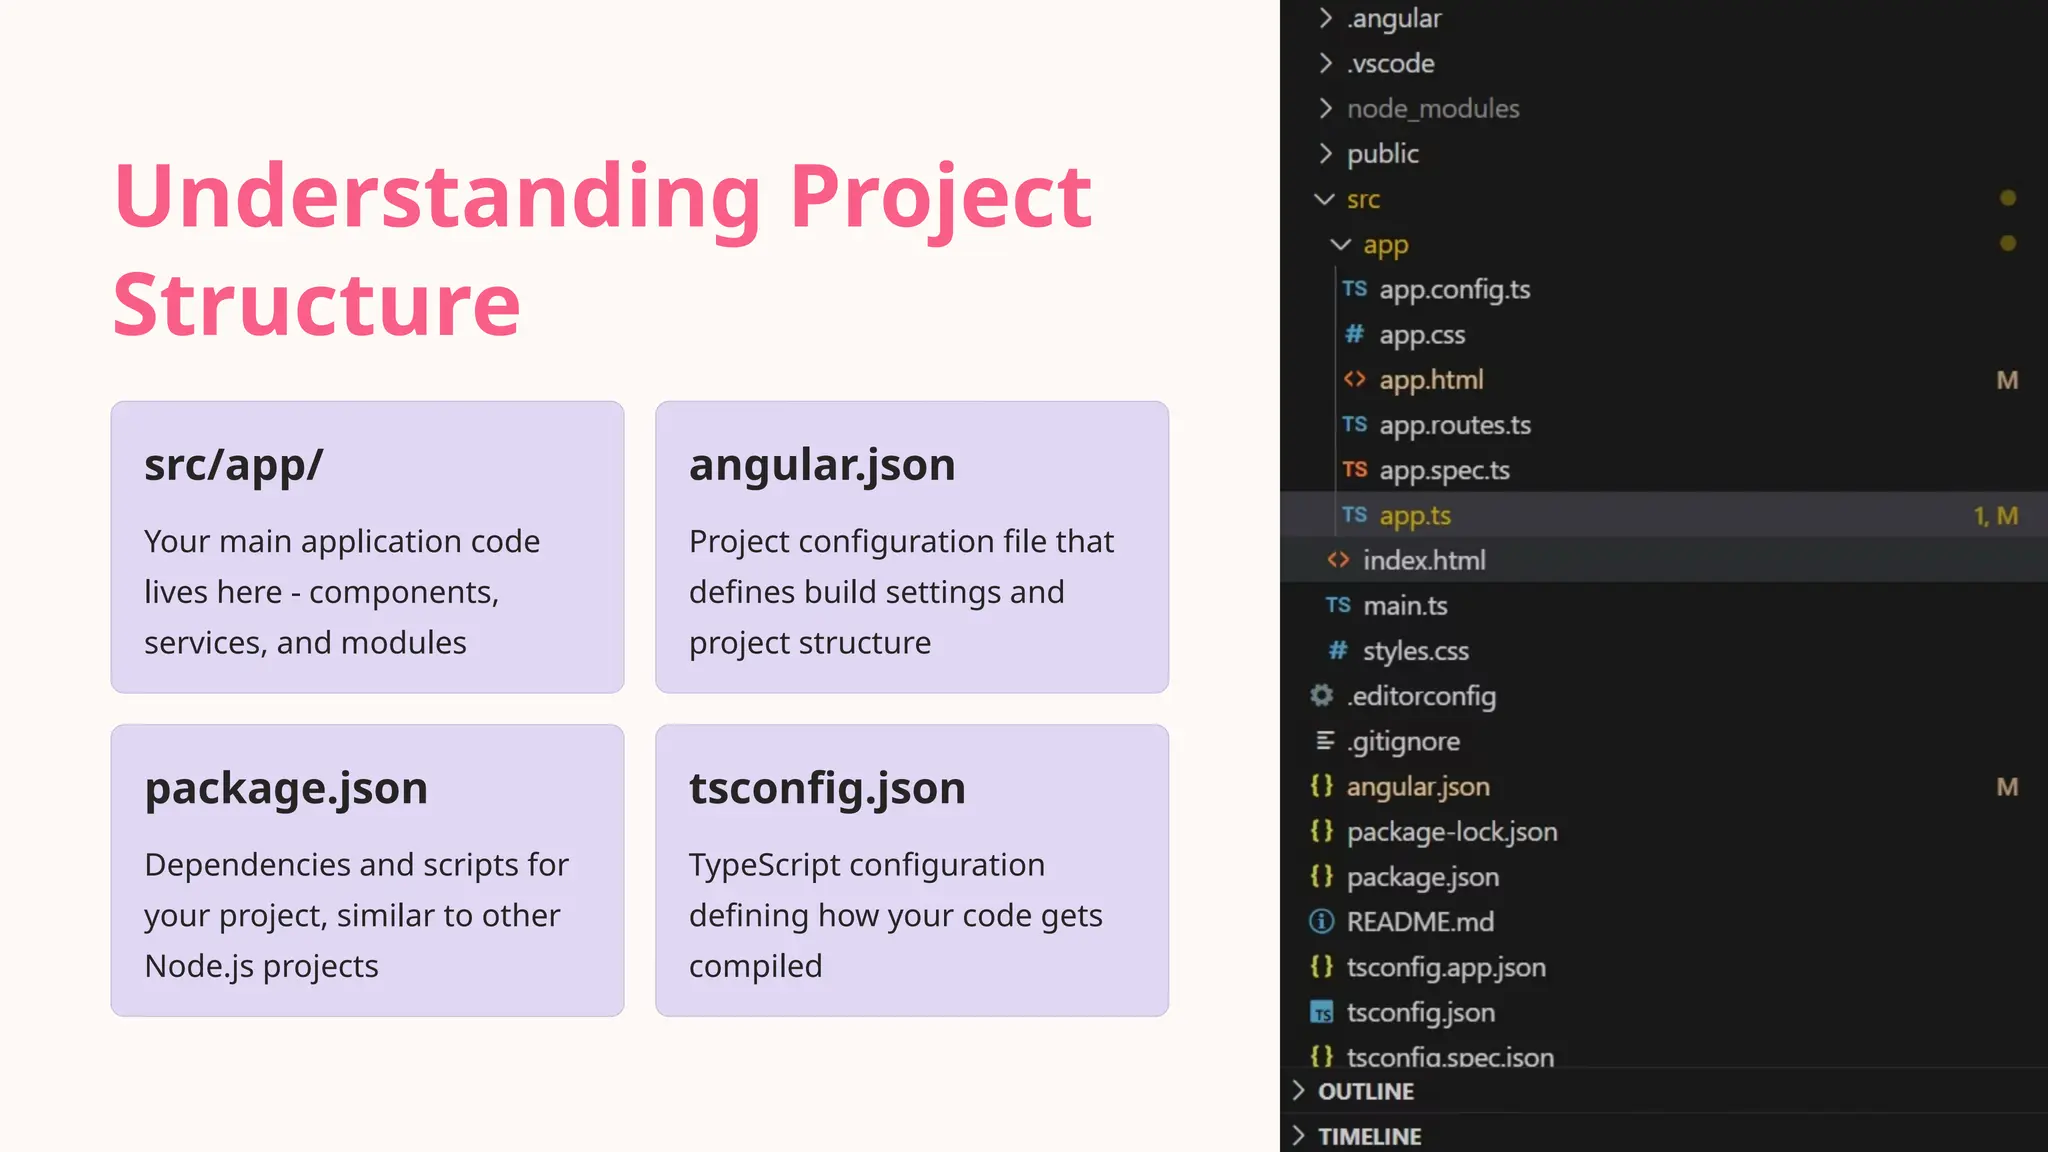Image resolution: width=2048 pixels, height=1152 pixels.
Task: Collapse the src folder chevron
Action: tap(1324, 199)
